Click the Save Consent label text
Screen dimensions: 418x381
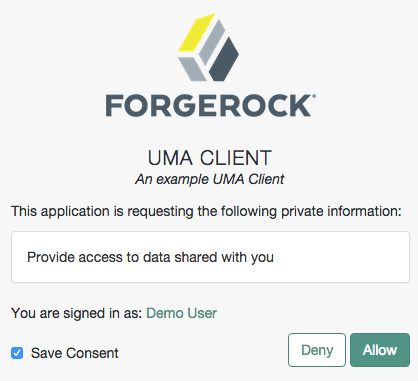pos(75,353)
